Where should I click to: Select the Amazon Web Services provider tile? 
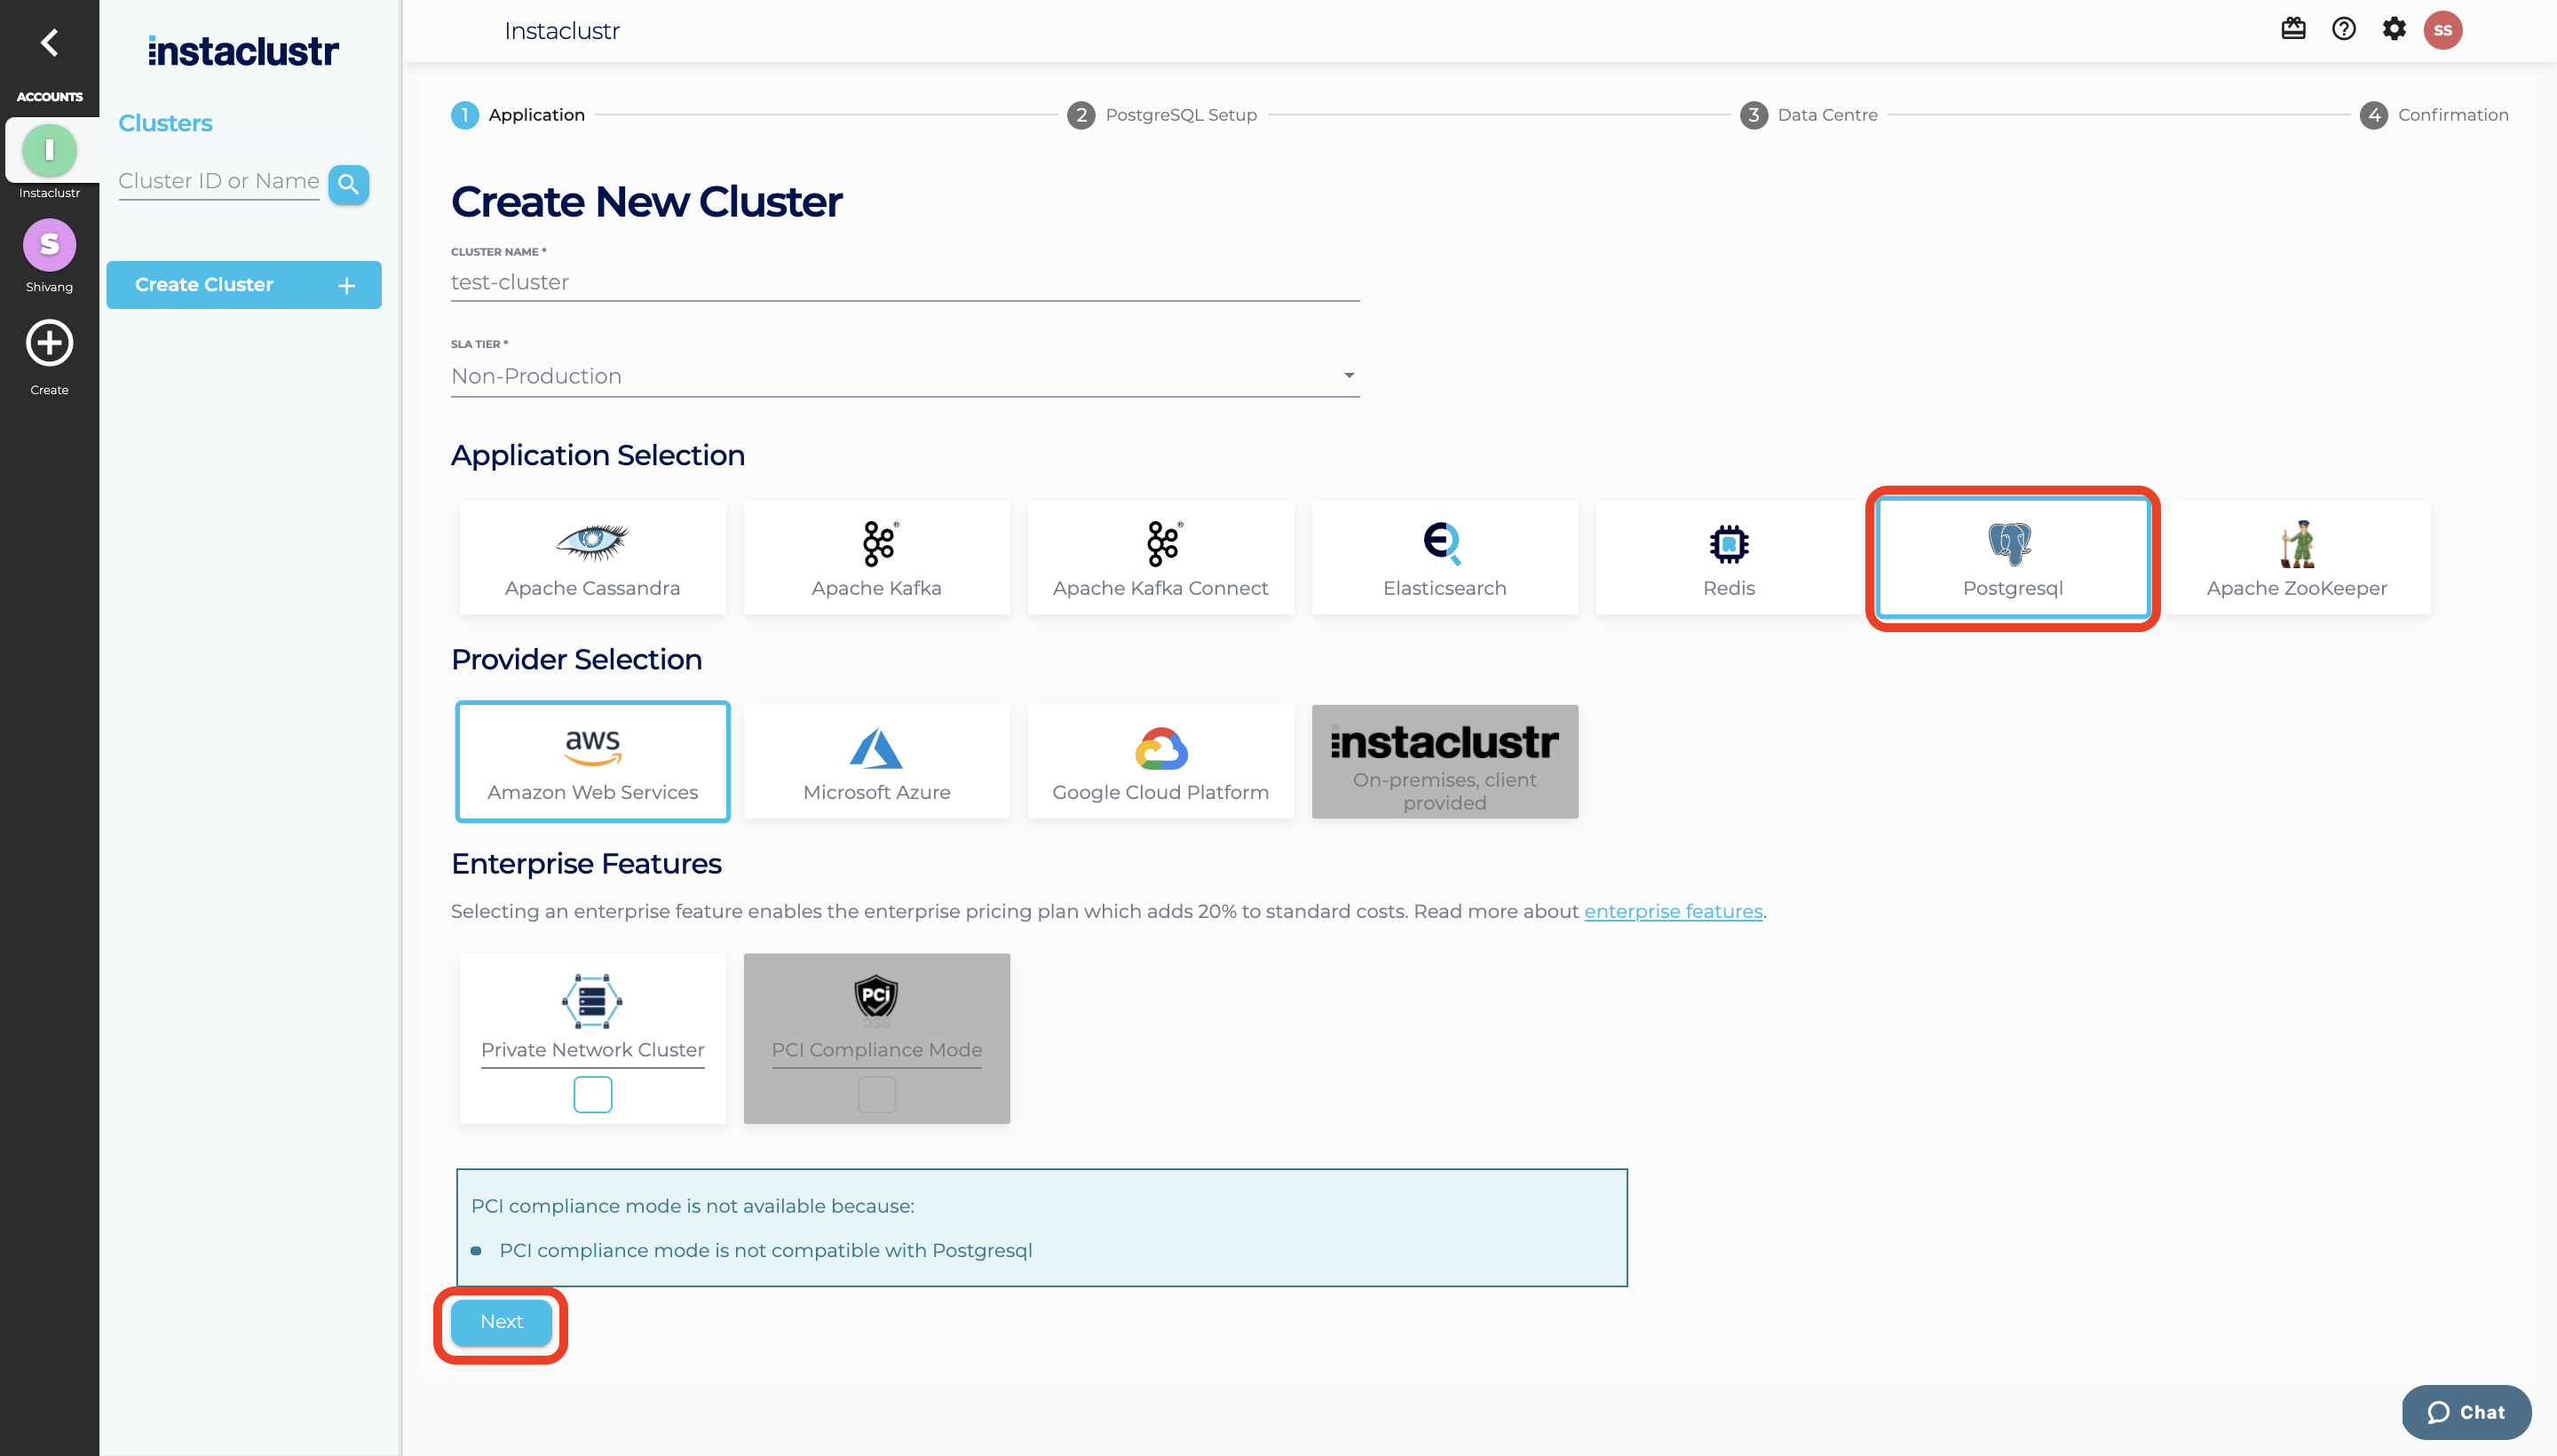point(592,762)
